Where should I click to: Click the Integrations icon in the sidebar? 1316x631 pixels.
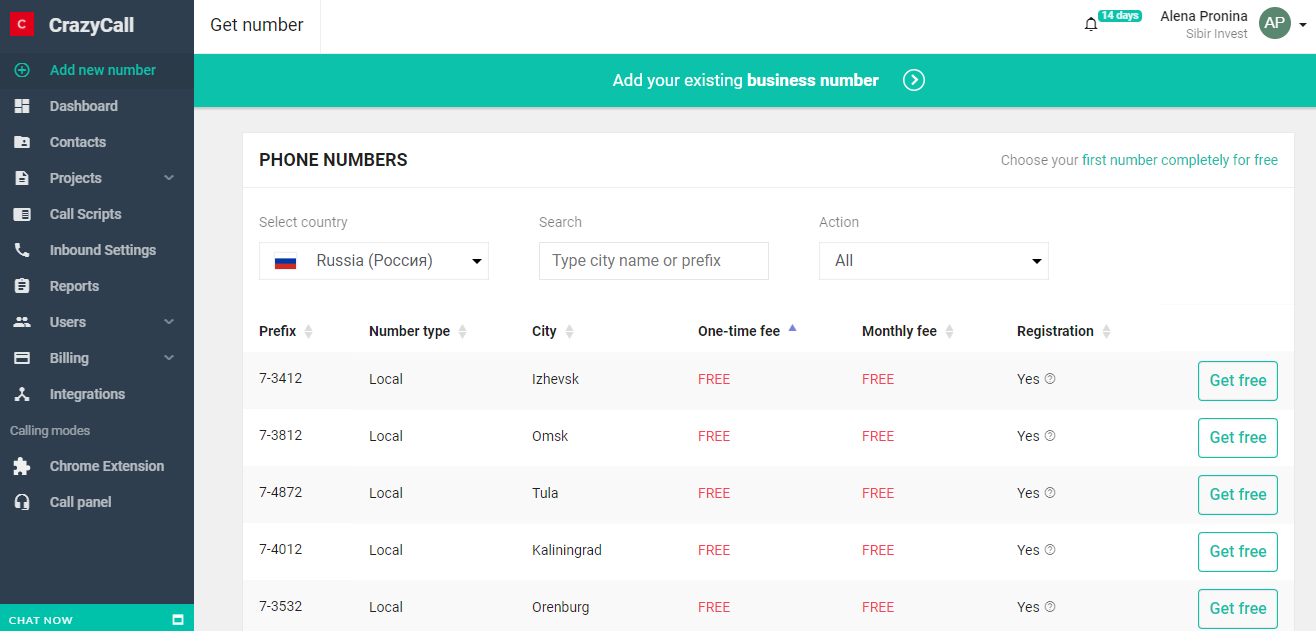coord(22,394)
